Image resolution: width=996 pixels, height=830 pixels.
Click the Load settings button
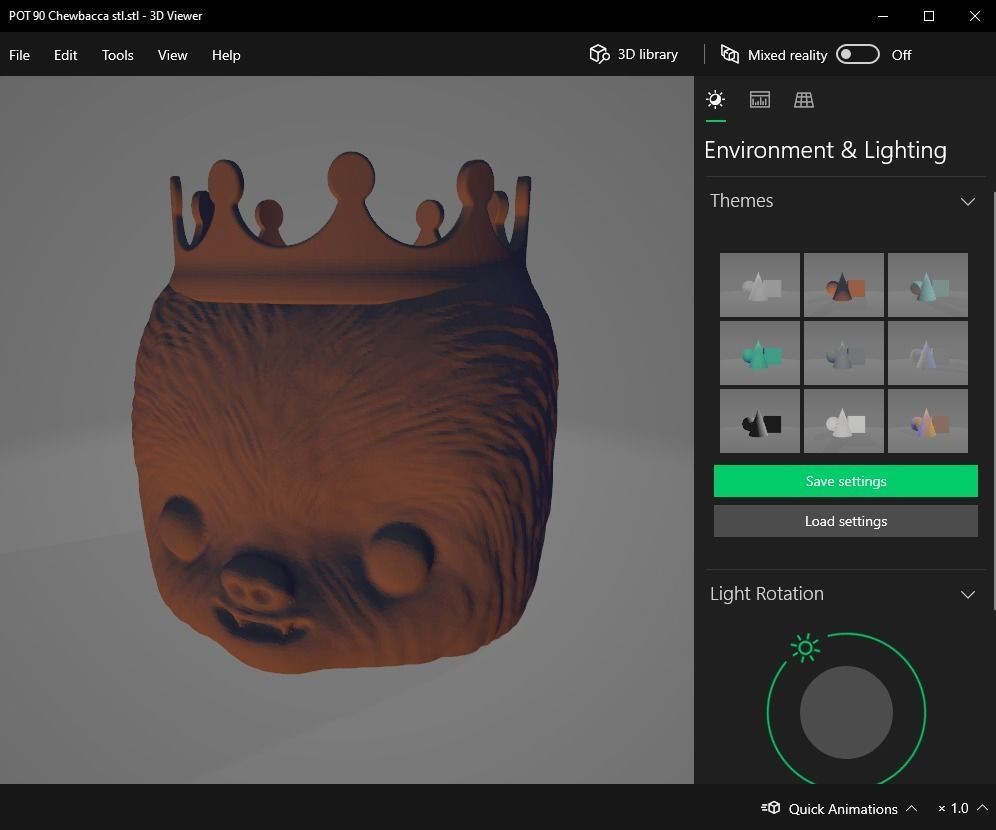[x=845, y=521]
